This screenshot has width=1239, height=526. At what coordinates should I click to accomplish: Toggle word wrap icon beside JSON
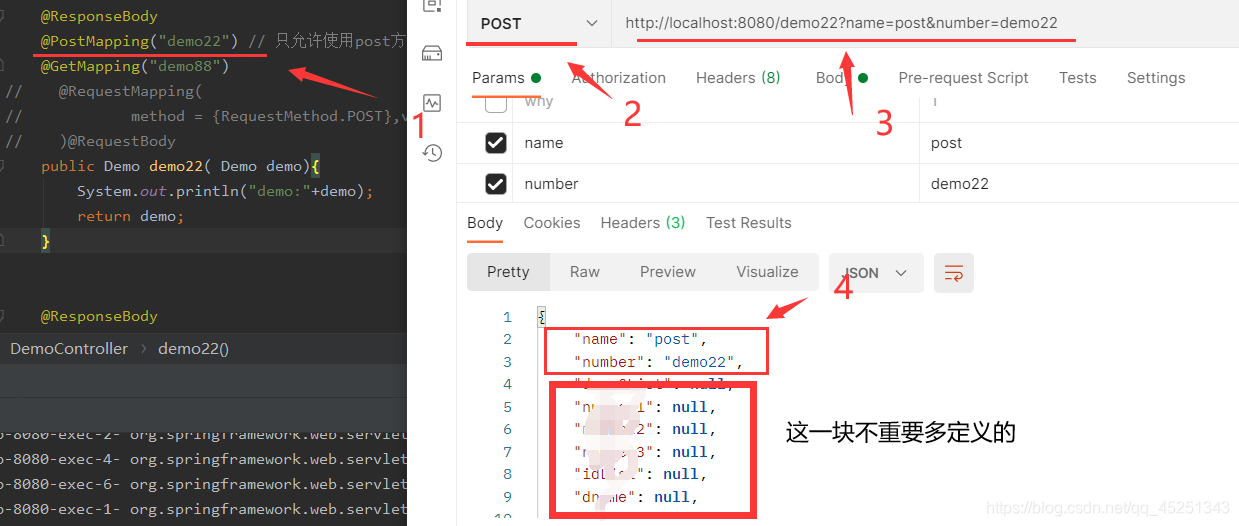[954, 273]
